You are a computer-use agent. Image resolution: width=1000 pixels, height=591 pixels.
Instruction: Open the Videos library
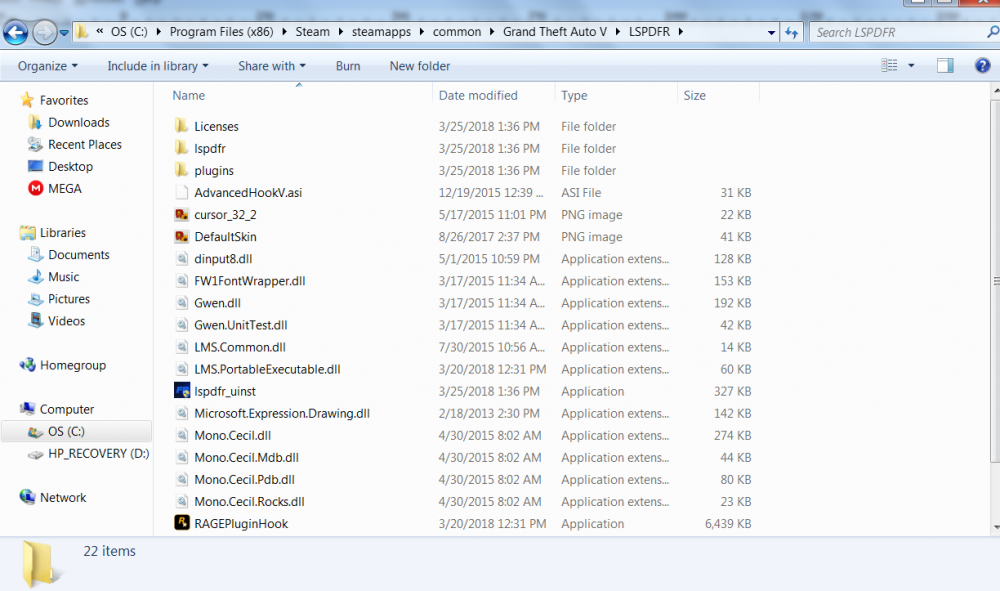pos(66,321)
